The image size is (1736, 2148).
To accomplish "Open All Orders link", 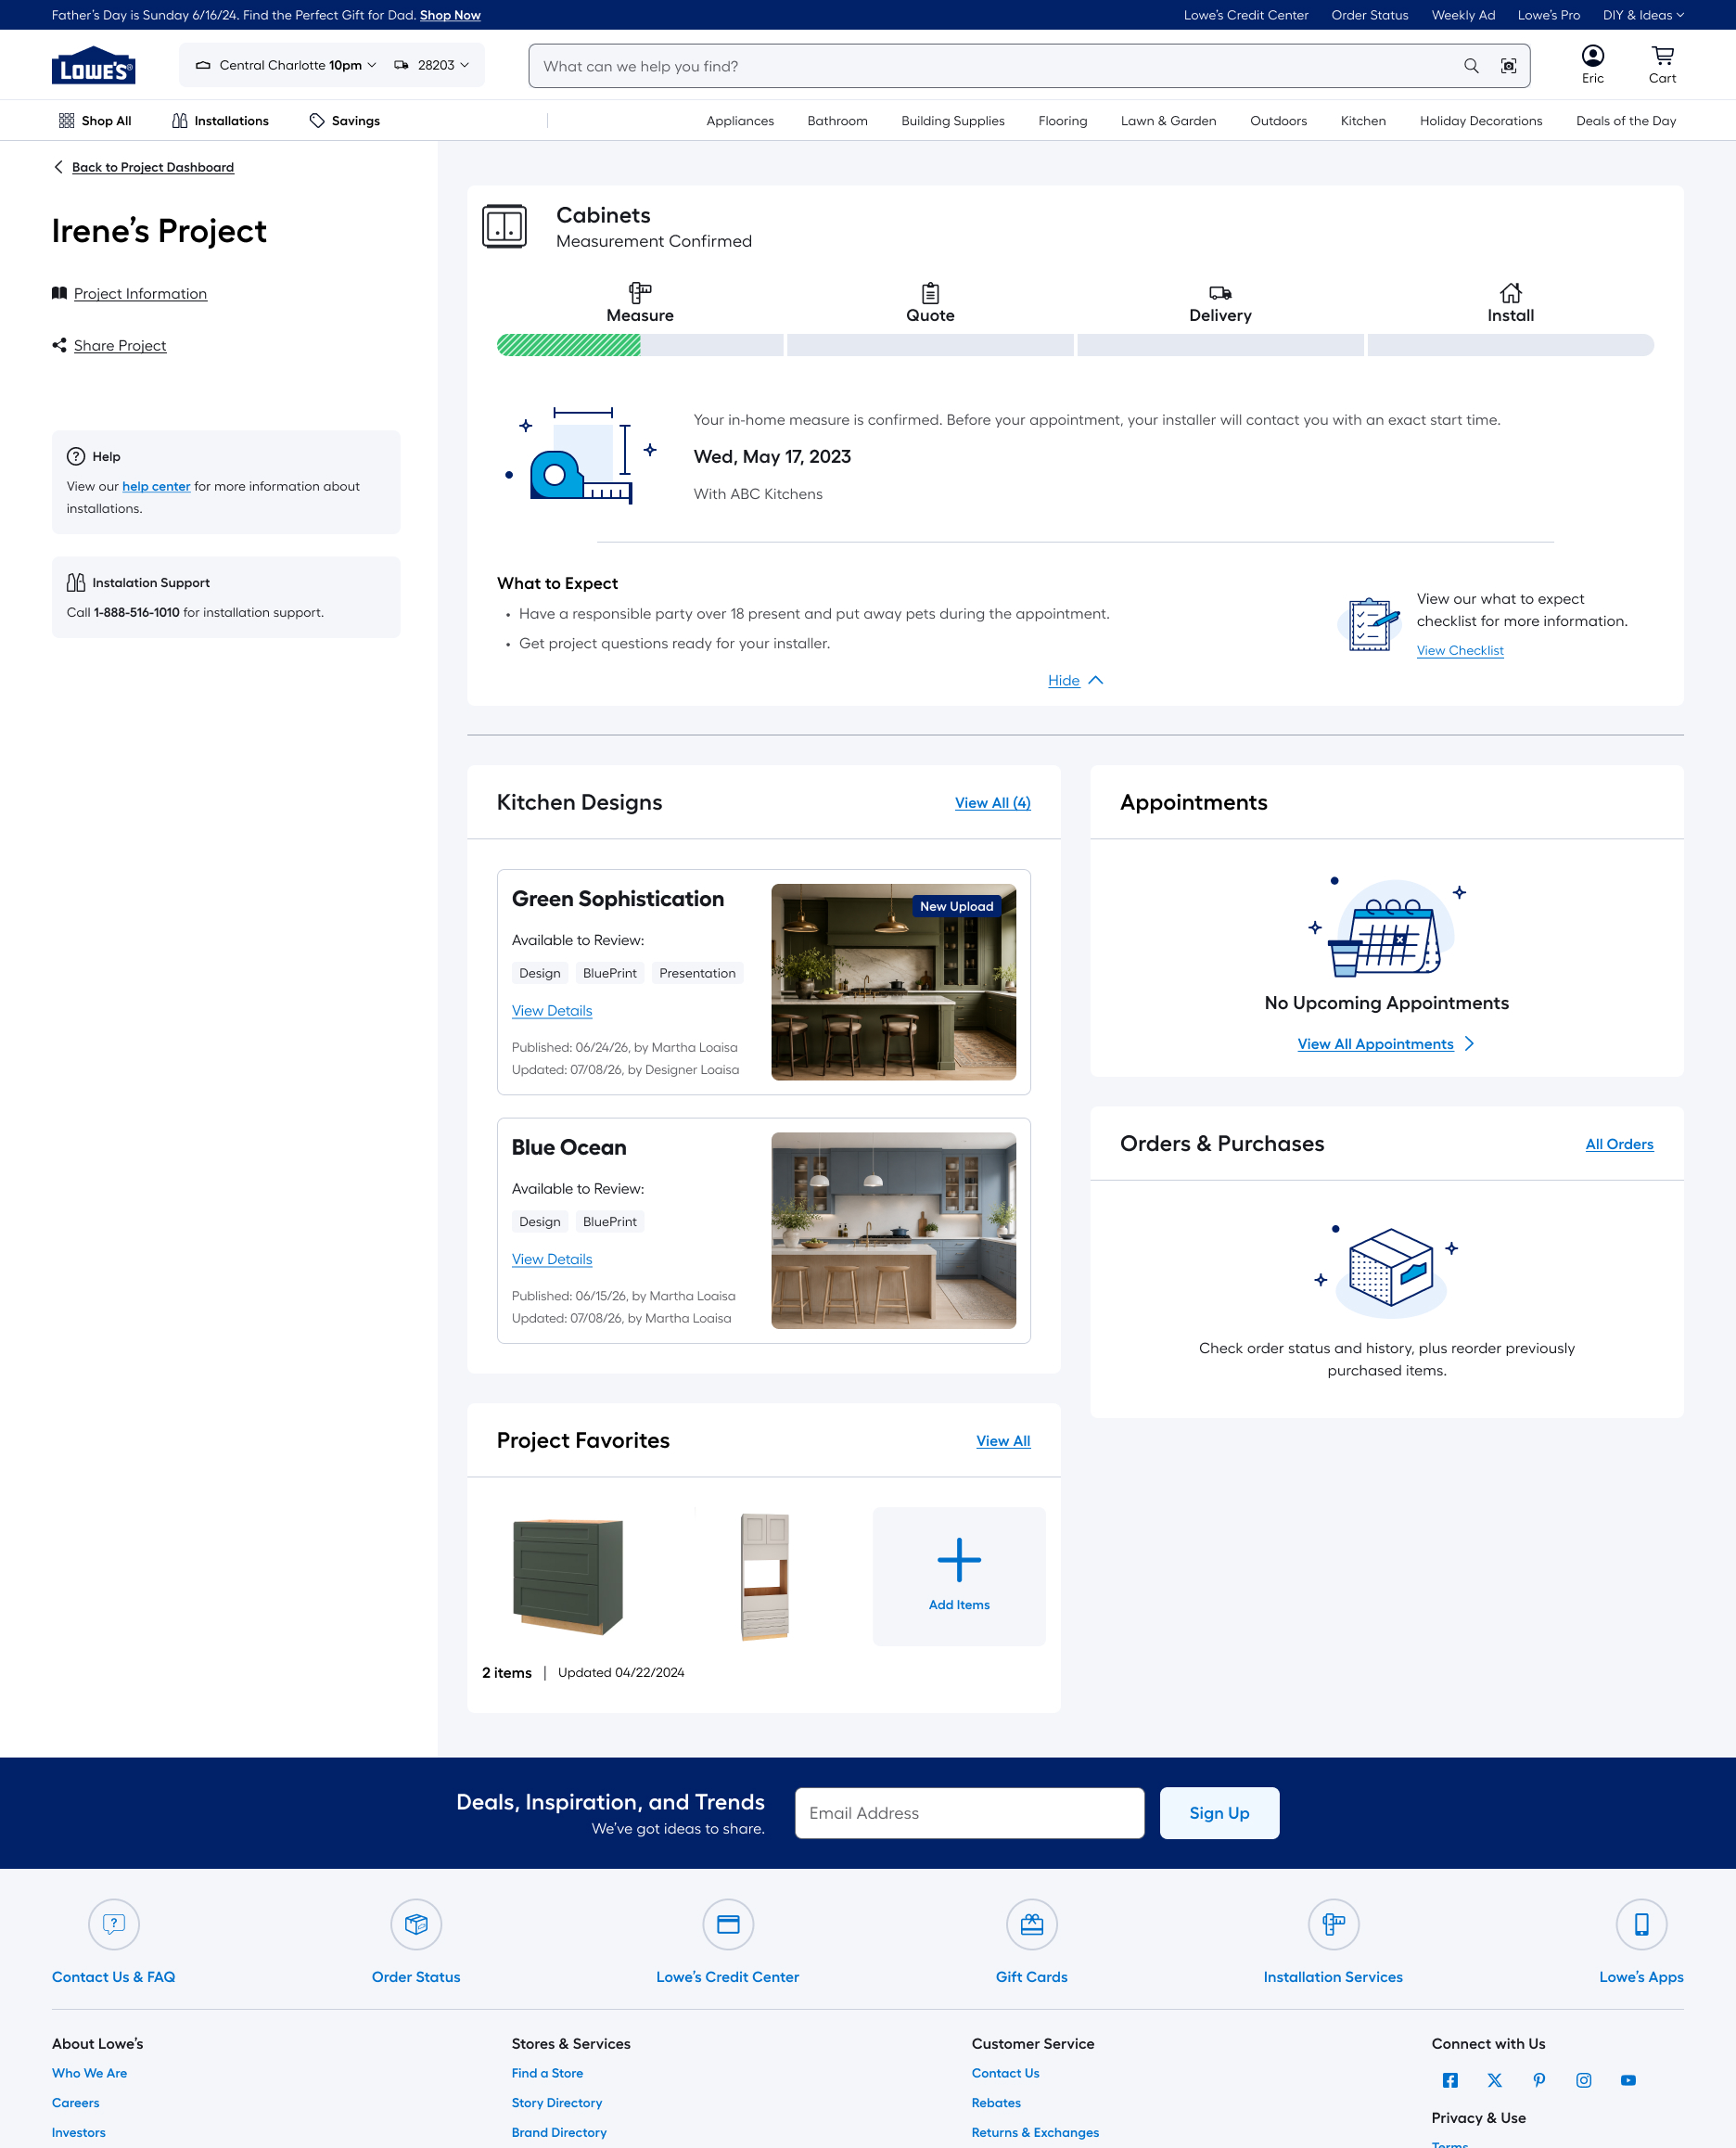I will [1619, 1144].
